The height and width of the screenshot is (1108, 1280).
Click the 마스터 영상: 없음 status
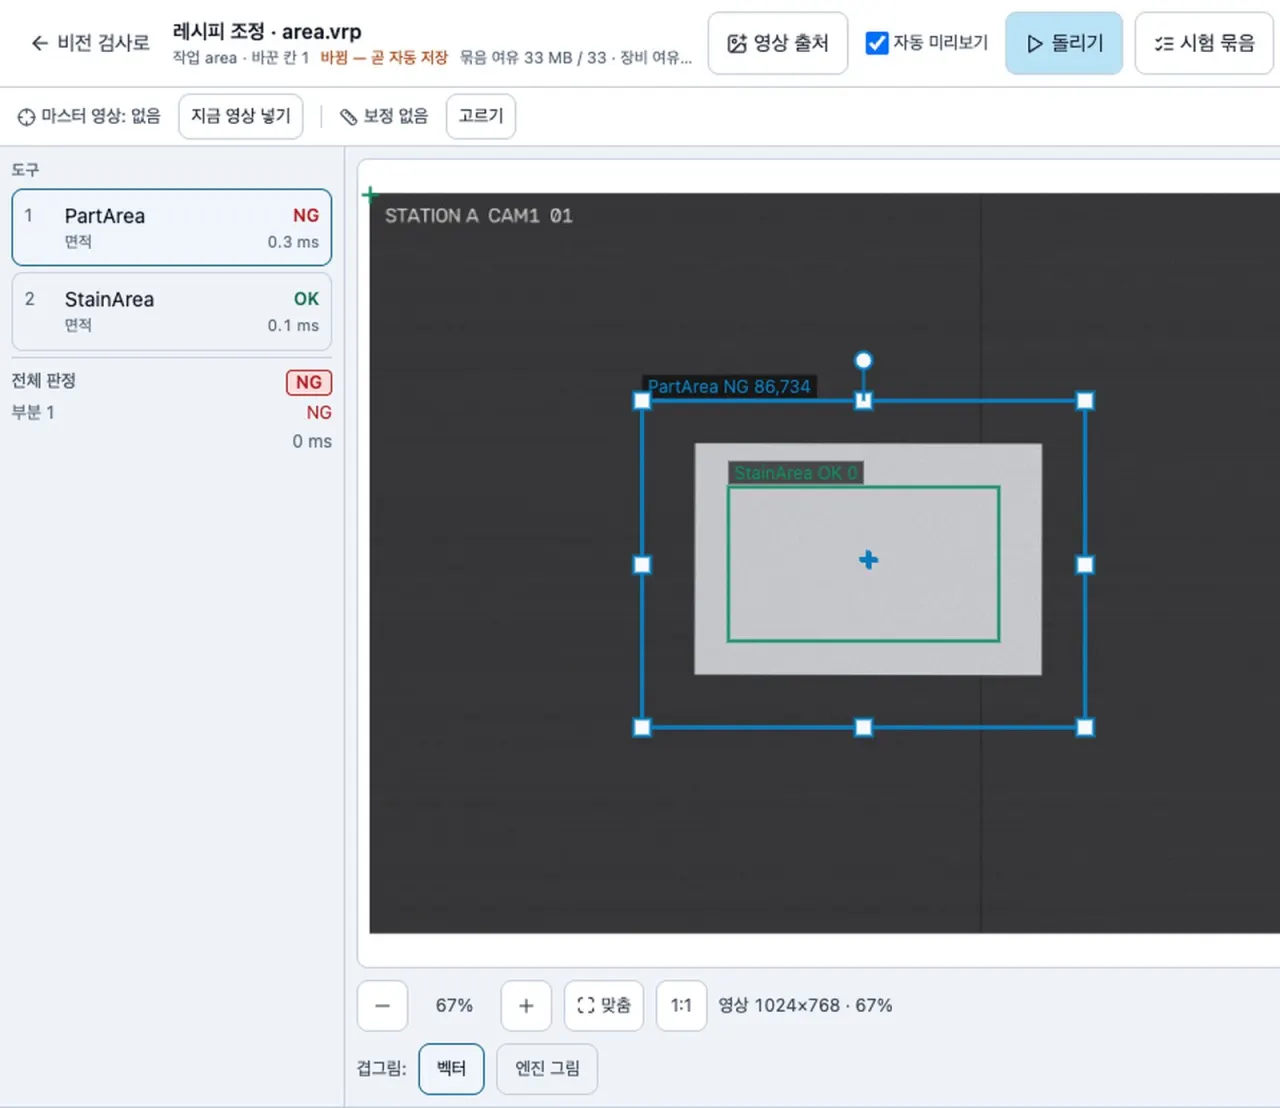[x=89, y=116]
